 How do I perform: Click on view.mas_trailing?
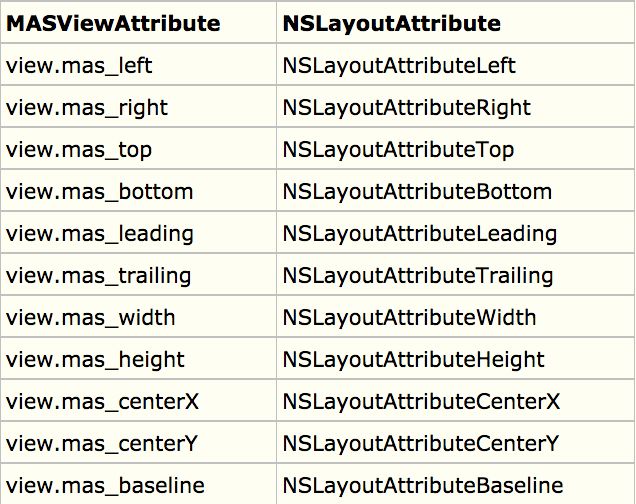click(x=99, y=277)
